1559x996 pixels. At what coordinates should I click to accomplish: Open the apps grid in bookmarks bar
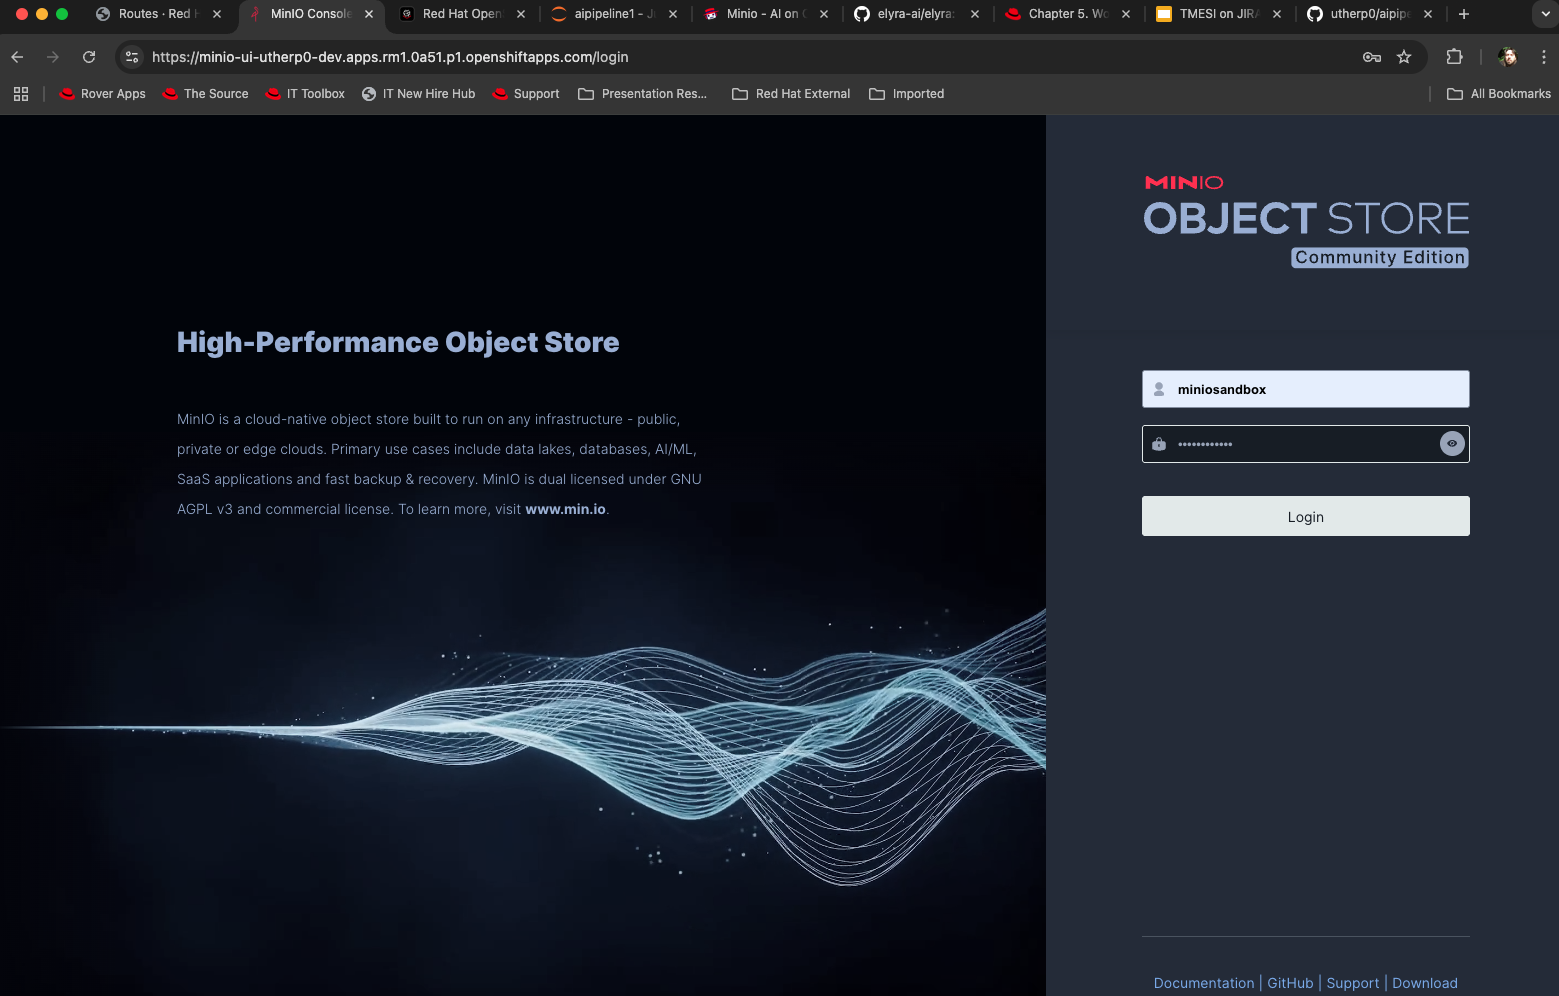[x=21, y=94]
